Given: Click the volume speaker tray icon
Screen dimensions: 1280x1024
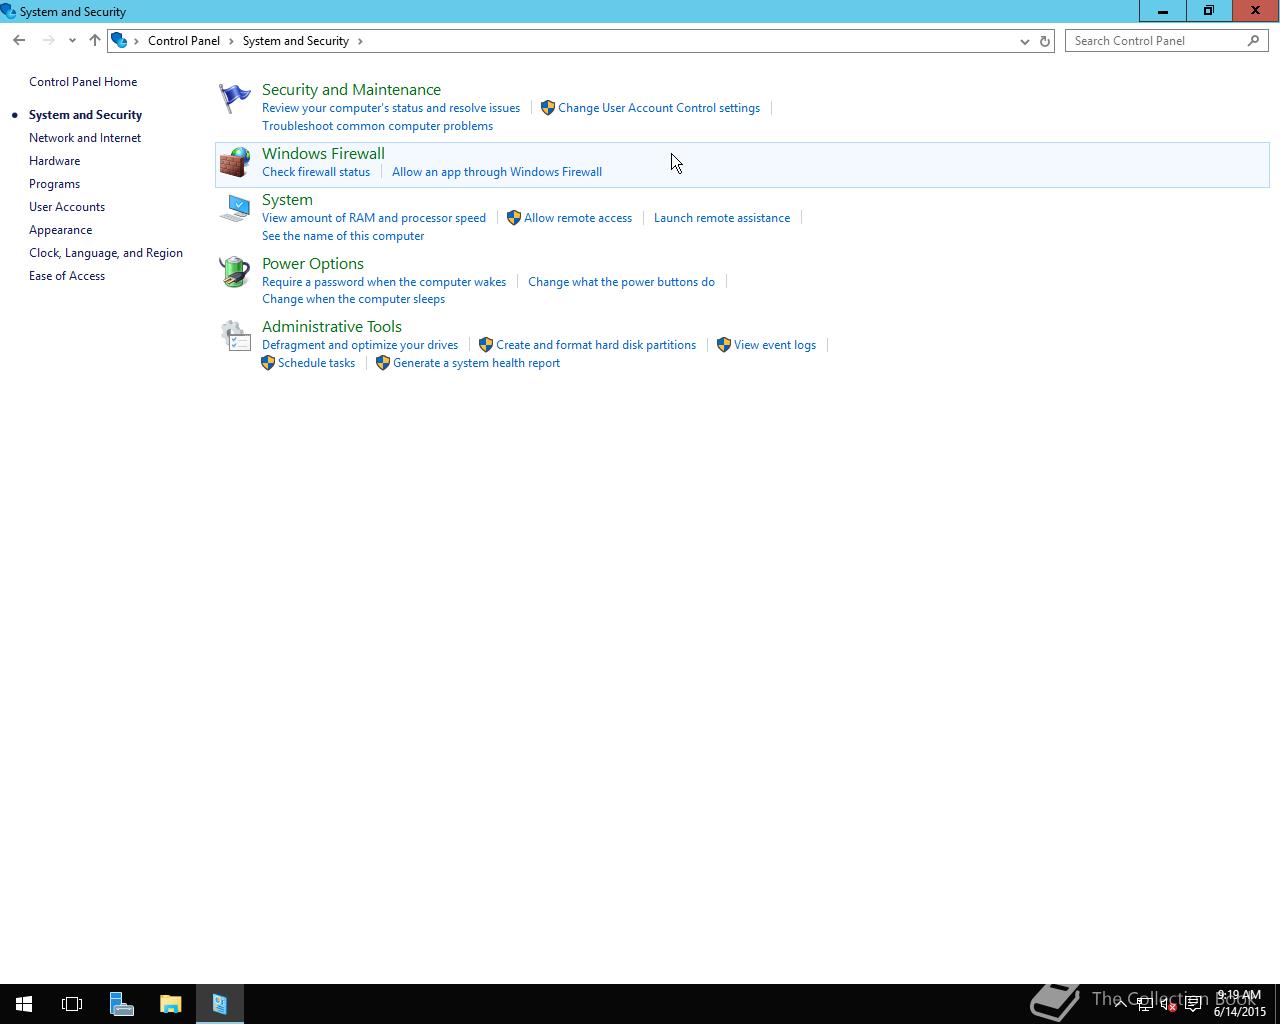Looking at the screenshot, I should coord(1168,1005).
